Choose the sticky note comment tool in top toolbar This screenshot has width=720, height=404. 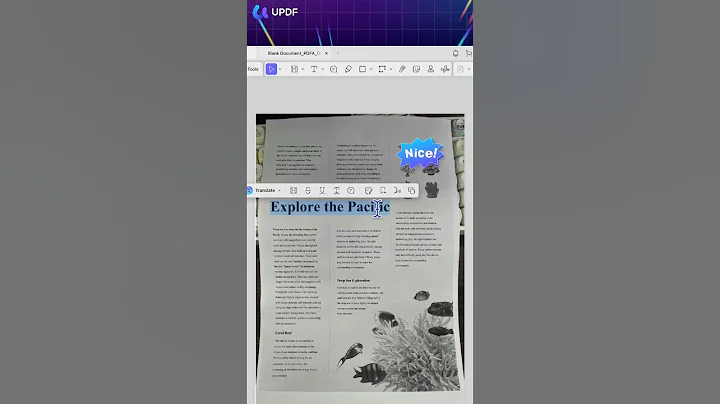point(334,69)
